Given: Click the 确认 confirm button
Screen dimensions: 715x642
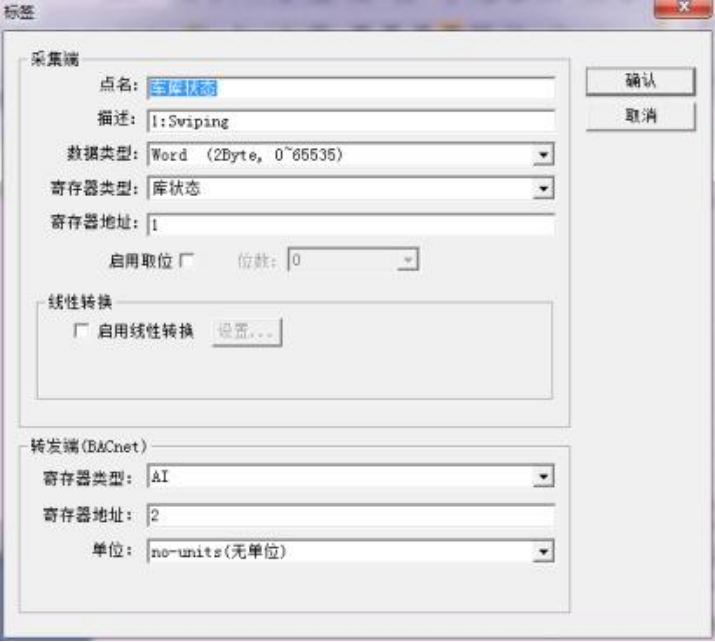Looking at the screenshot, I should [640, 81].
